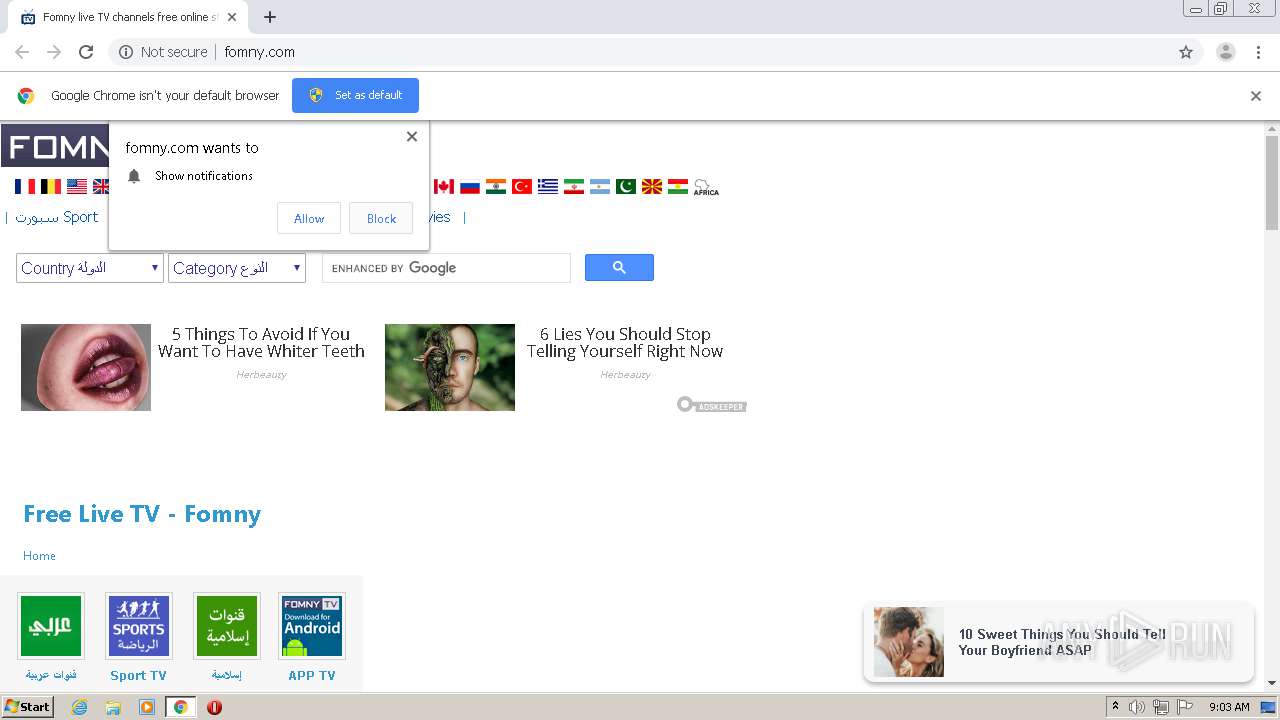Image resolution: width=1280 pixels, height=720 pixels.
Task: Click the Kurdistan flag icon
Action: pos(678,186)
